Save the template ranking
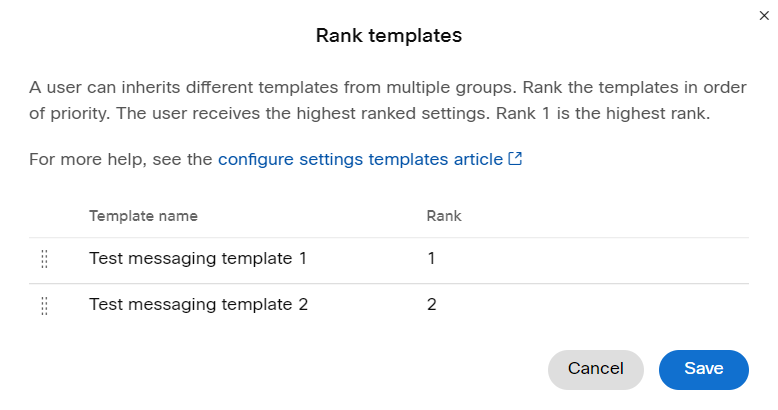Screen dimensions: 778x410 tap(704, 369)
